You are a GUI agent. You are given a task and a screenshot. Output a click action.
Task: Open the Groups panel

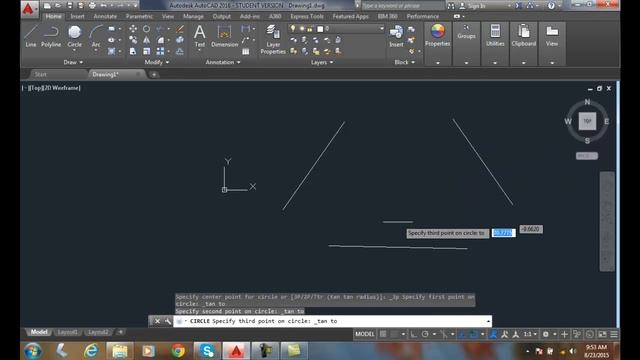[x=466, y=33]
